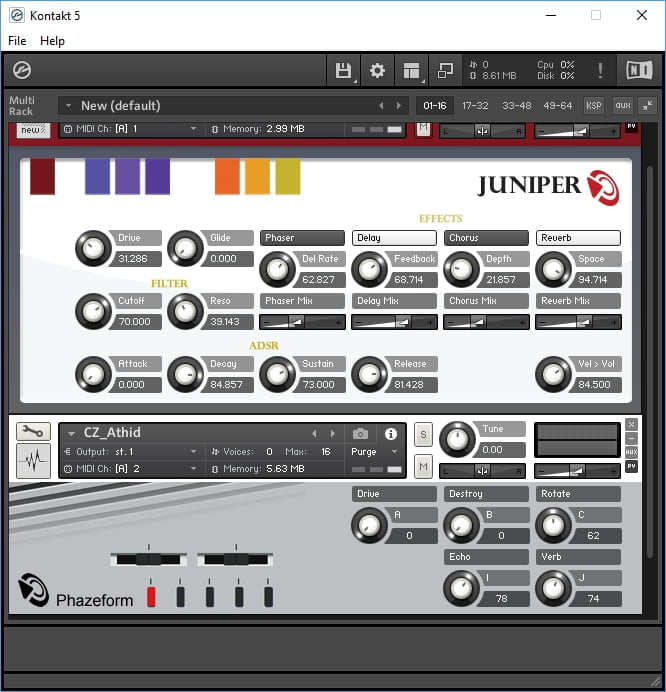Screen dimensions: 666x692
Task: Toggle Chorus effect on
Action: 486,238
